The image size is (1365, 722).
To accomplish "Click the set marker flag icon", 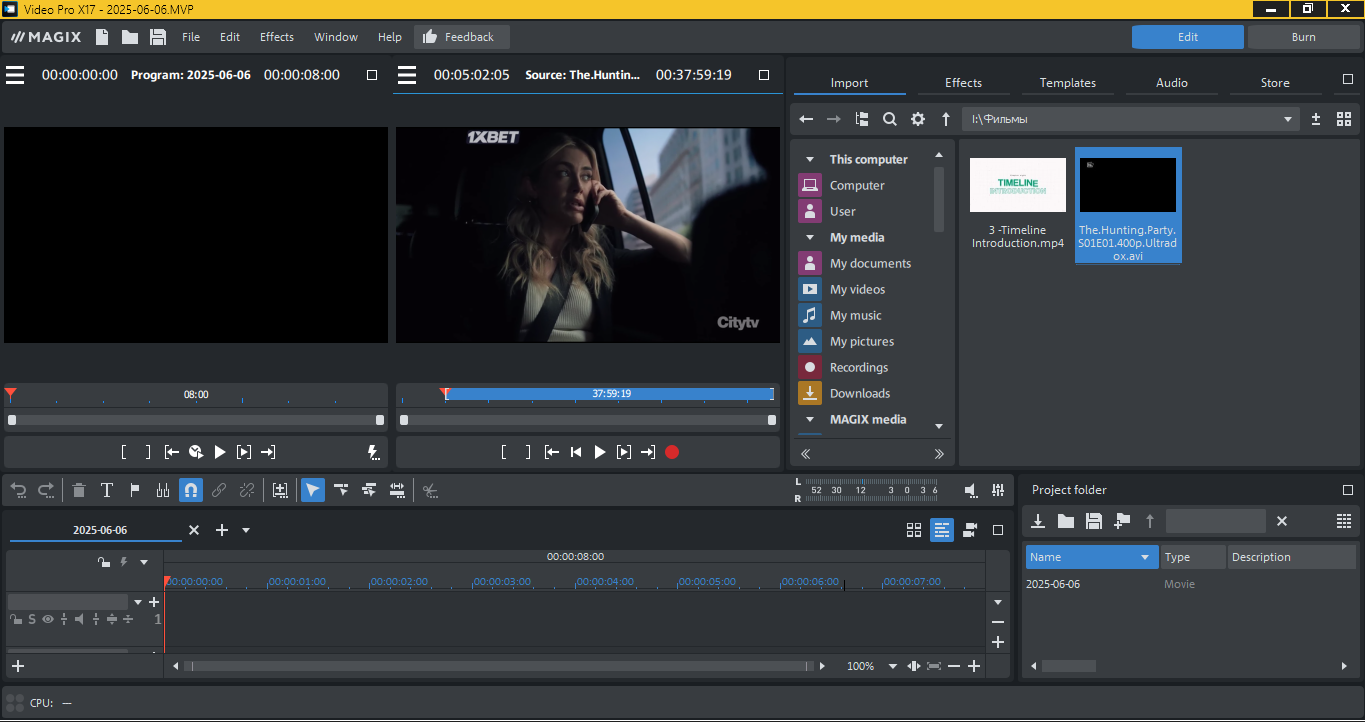I will point(135,490).
